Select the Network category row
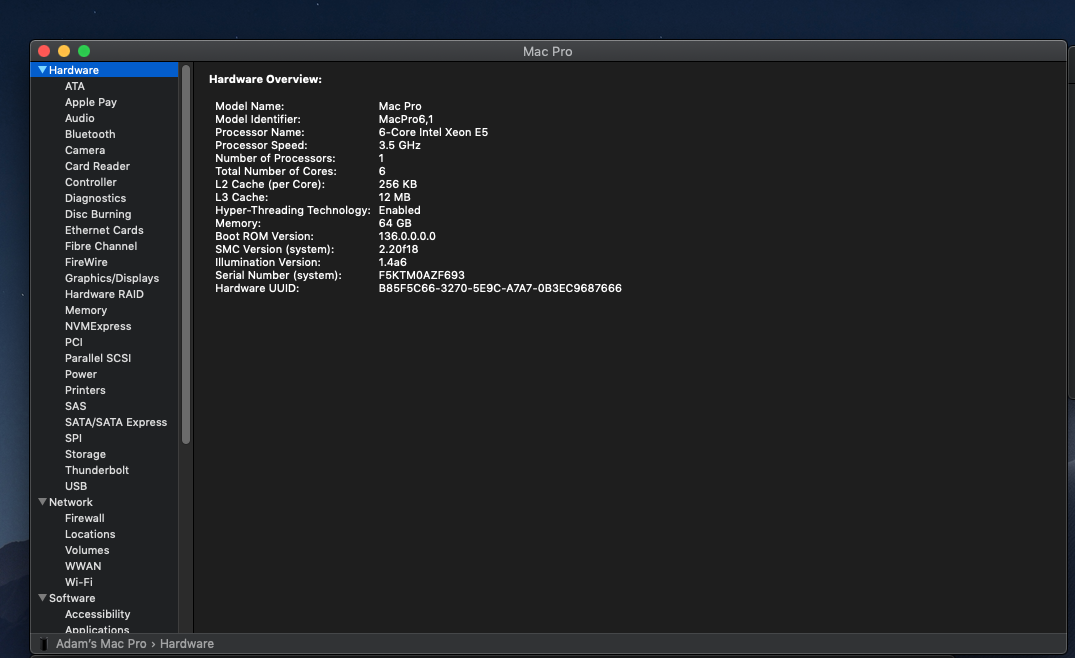 click(104, 502)
